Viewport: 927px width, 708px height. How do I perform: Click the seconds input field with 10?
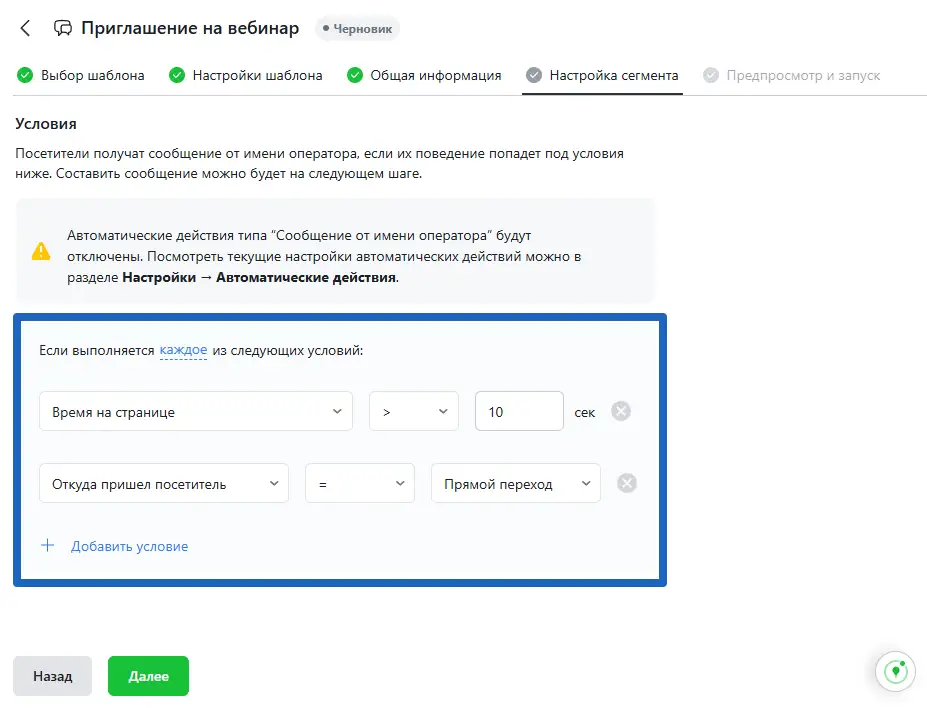(x=519, y=411)
